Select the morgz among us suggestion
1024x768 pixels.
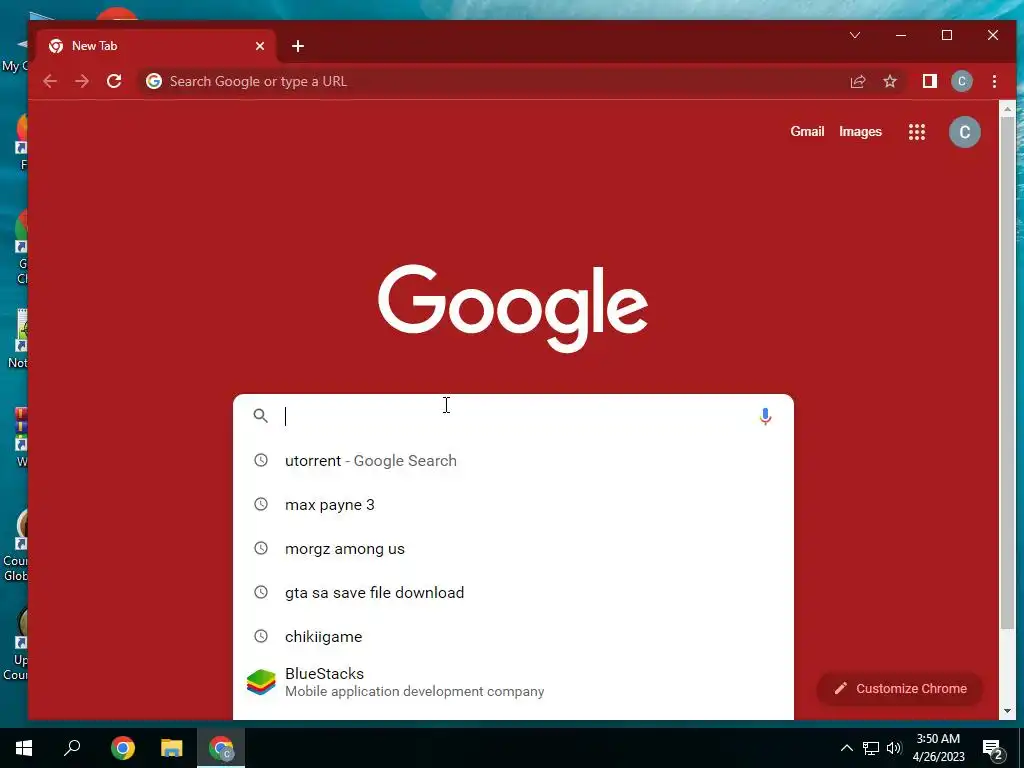[513, 549]
